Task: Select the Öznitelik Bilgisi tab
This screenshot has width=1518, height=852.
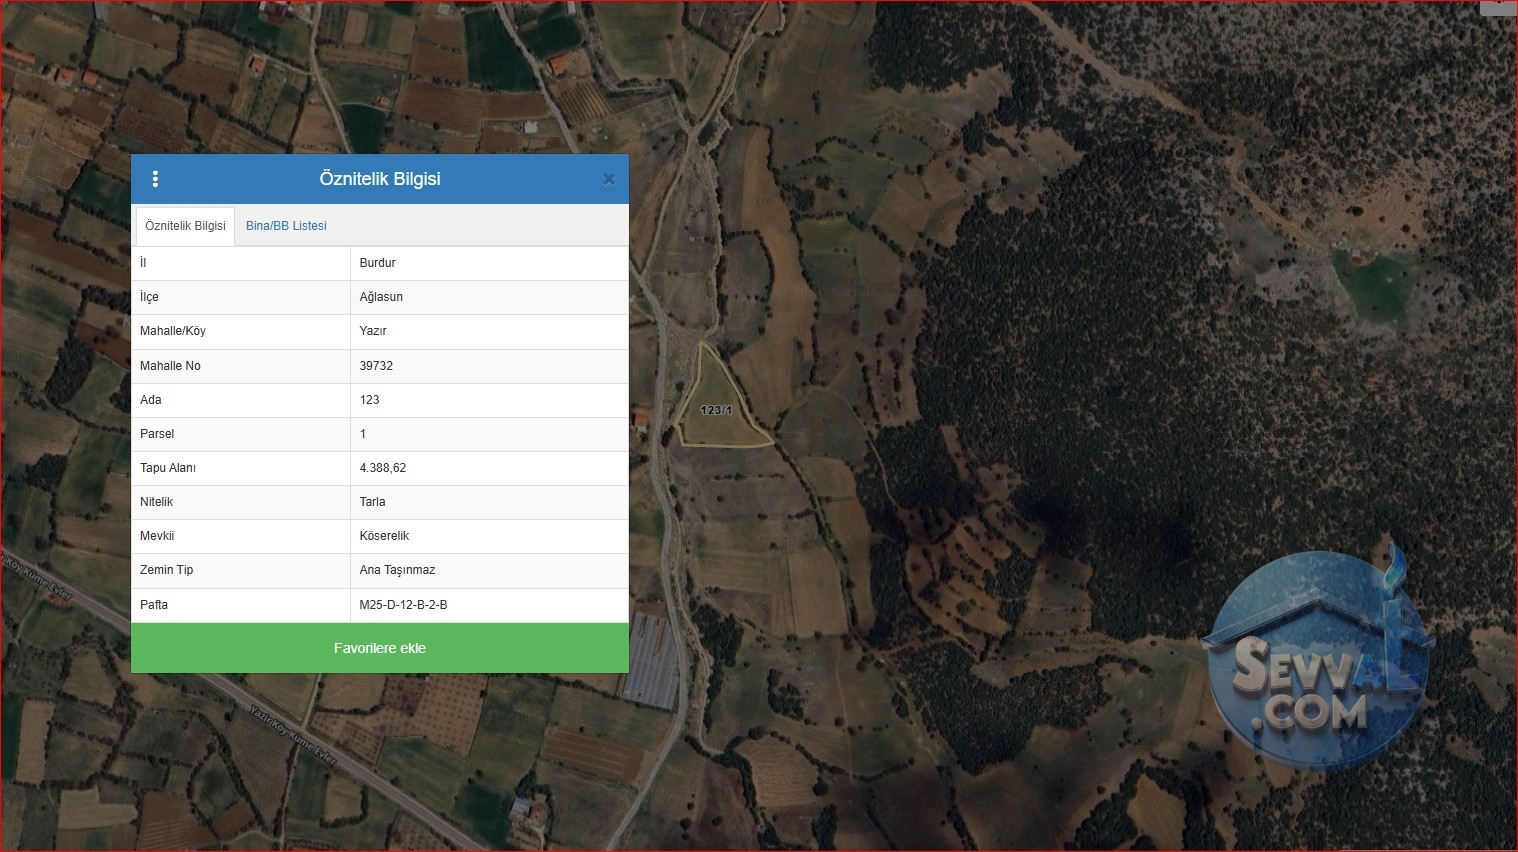Action: pos(185,226)
